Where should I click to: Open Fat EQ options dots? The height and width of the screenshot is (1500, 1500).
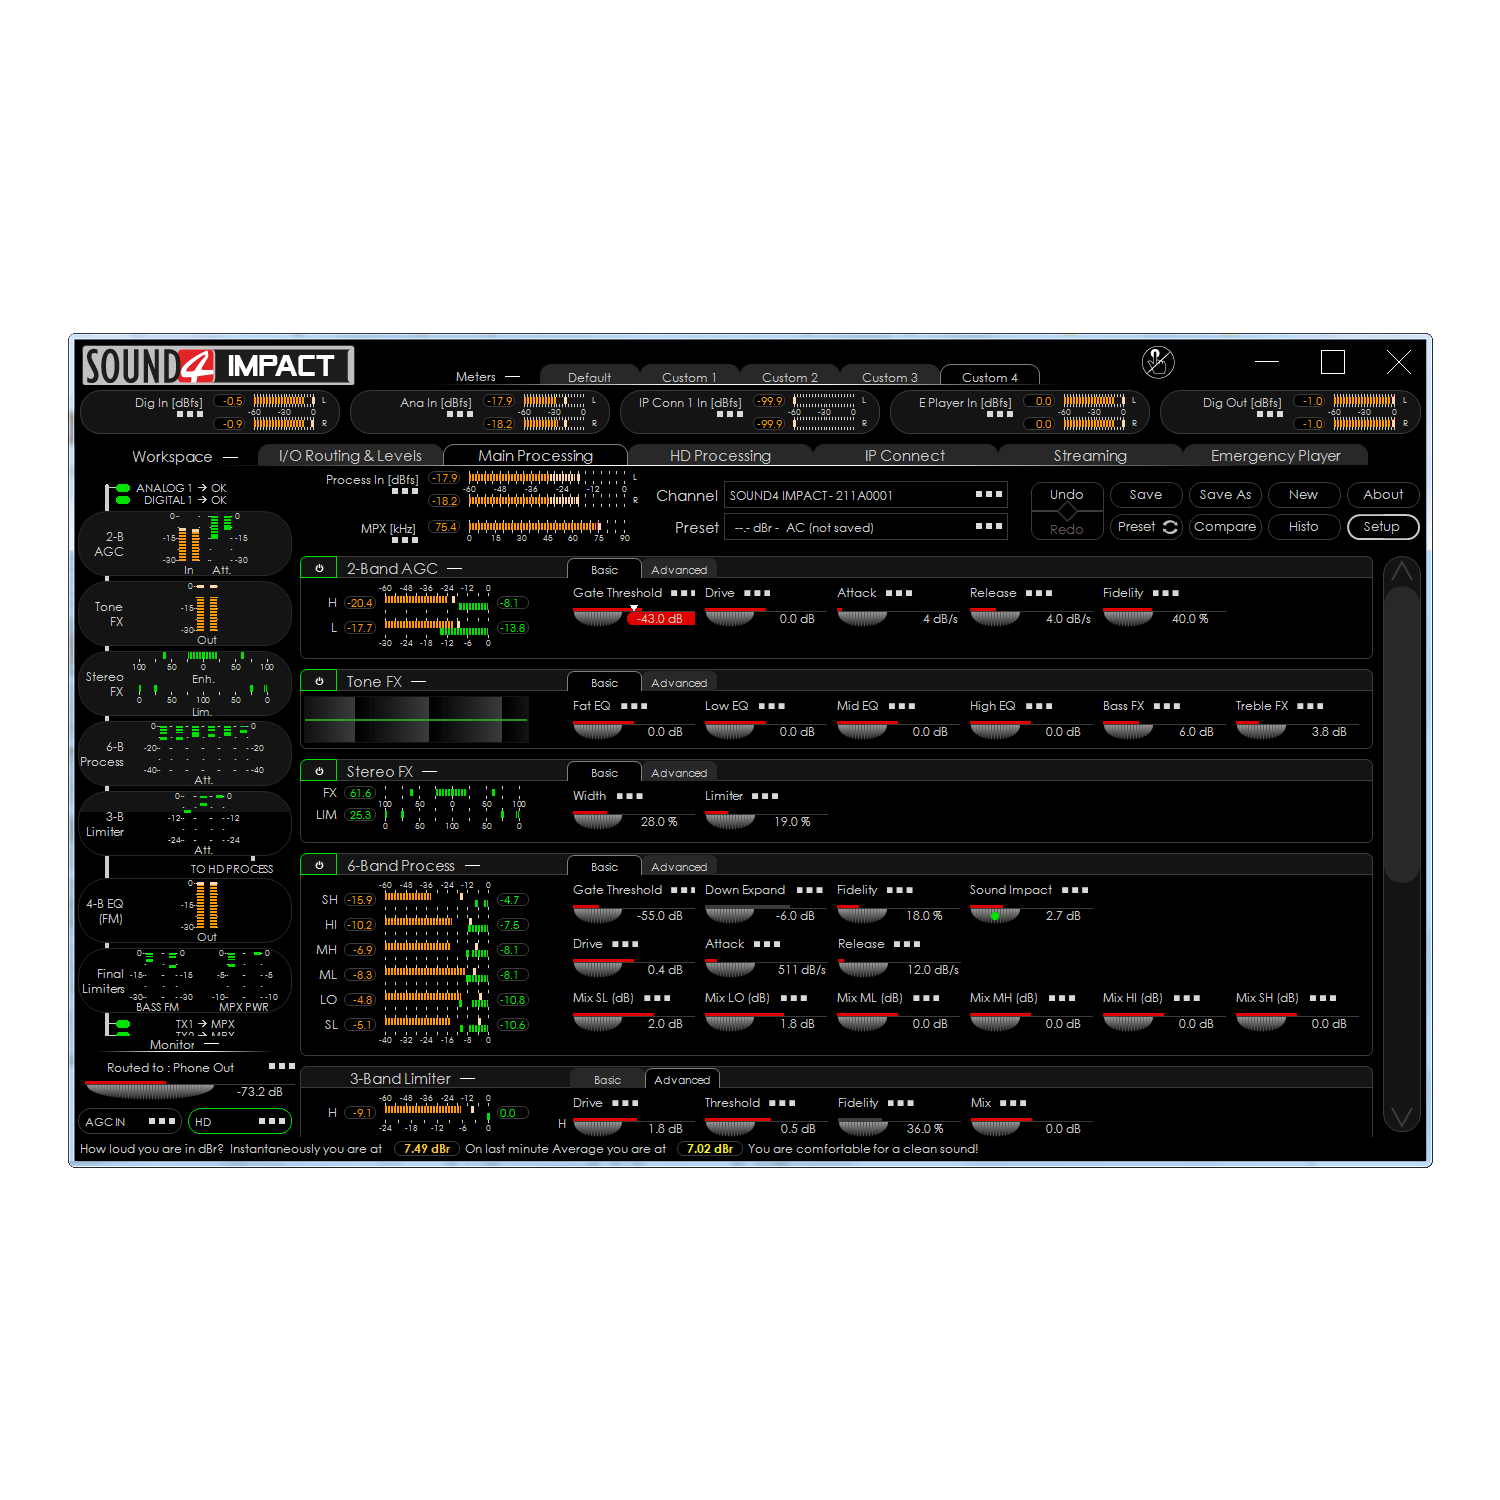click(634, 706)
